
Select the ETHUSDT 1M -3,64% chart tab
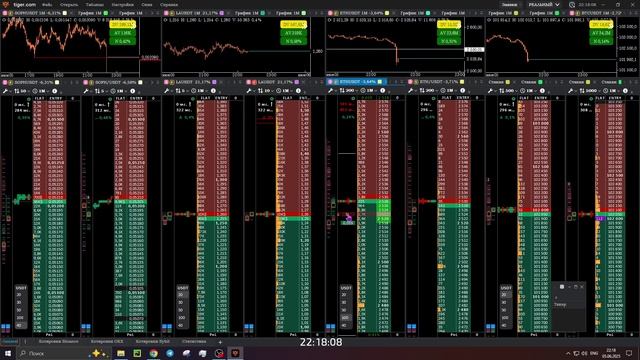point(358,13)
